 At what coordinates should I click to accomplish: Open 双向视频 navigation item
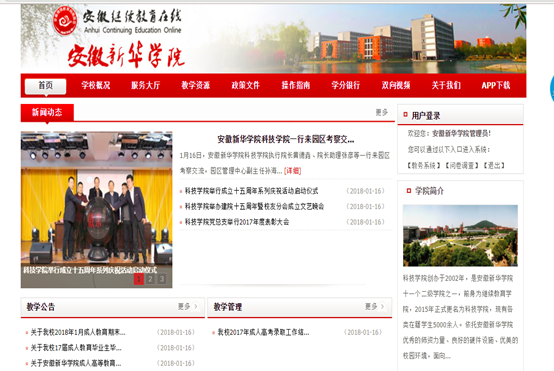pyautogui.click(x=396, y=85)
